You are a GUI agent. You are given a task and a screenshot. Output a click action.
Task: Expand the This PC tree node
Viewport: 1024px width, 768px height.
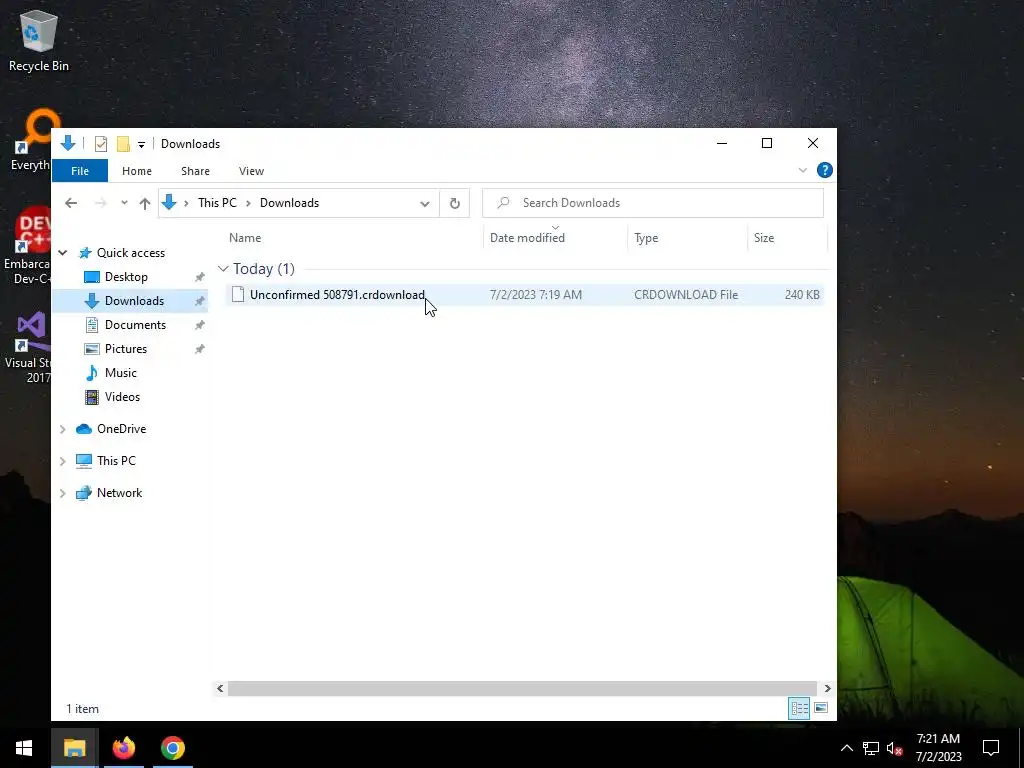(x=63, y=461)
